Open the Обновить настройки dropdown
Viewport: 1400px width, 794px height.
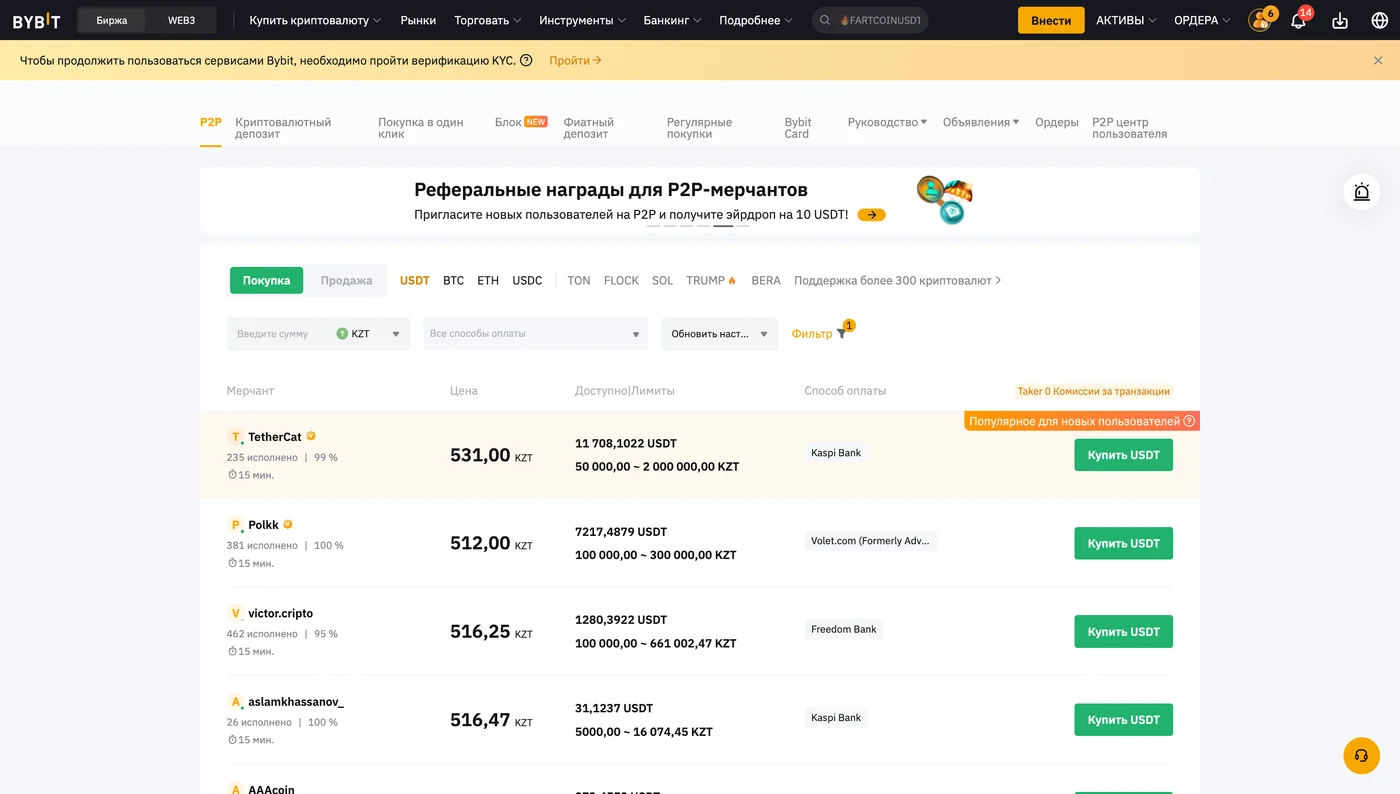(719, 334)
